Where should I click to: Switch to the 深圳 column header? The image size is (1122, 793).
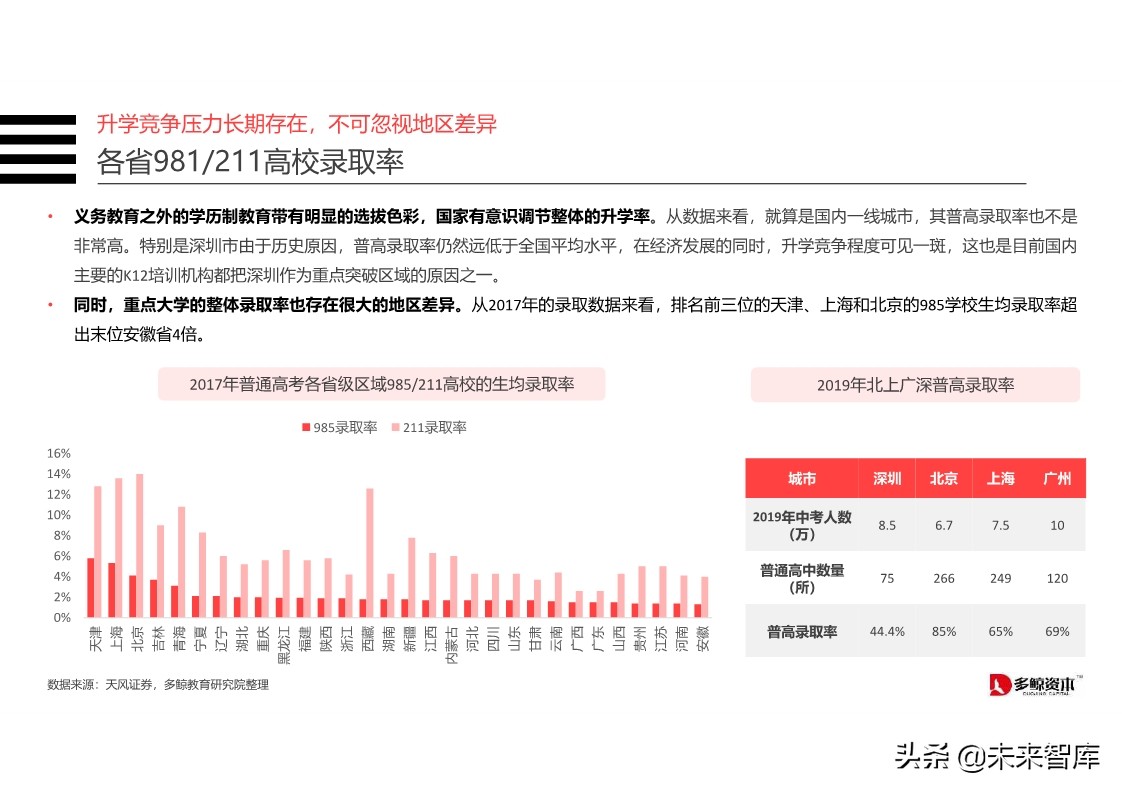[886, 478]
